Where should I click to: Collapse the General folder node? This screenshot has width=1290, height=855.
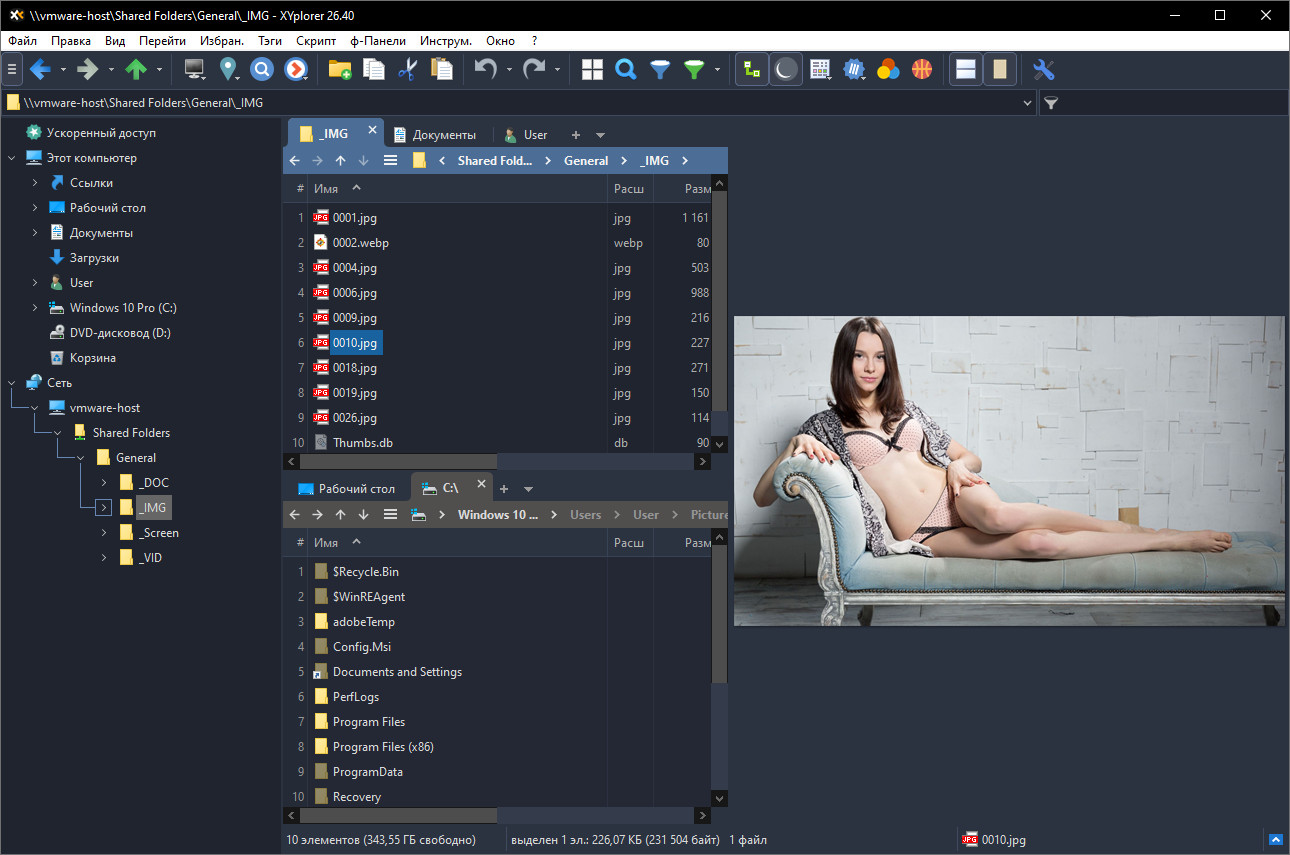pyautogui.click(x=81, y=458)
